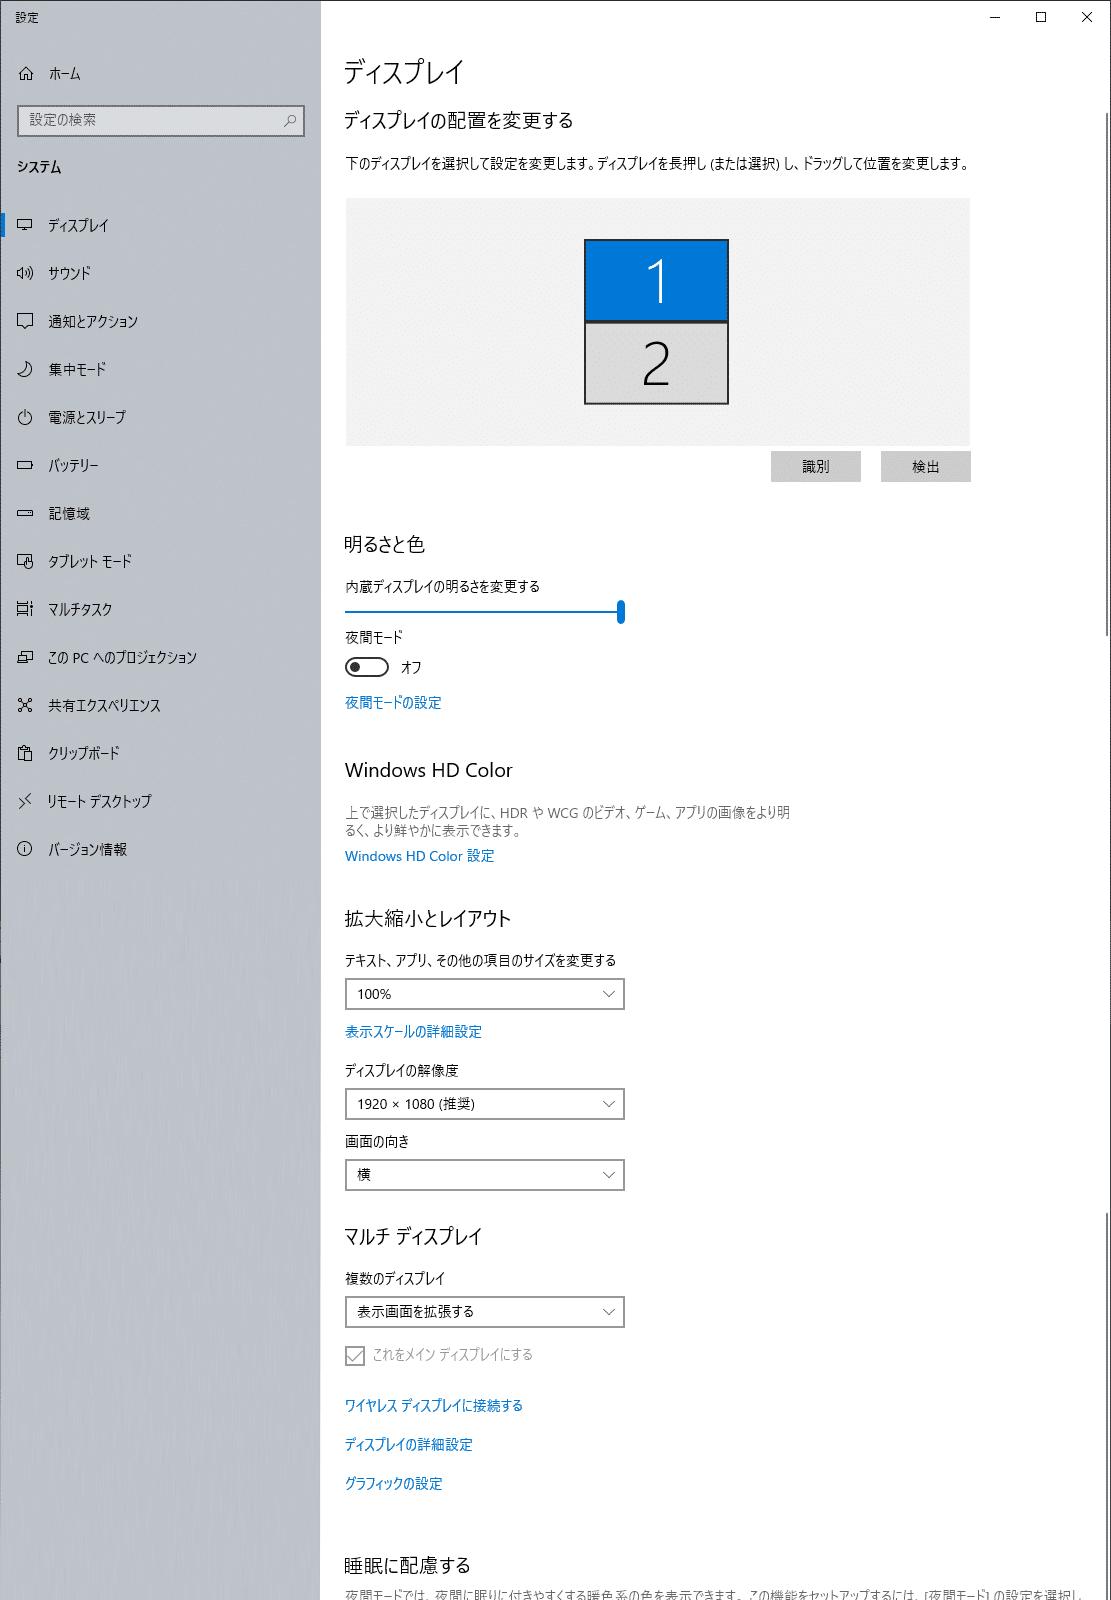
Task: Select 集中モード in the sidebar
Action: [x=77, y=369]
